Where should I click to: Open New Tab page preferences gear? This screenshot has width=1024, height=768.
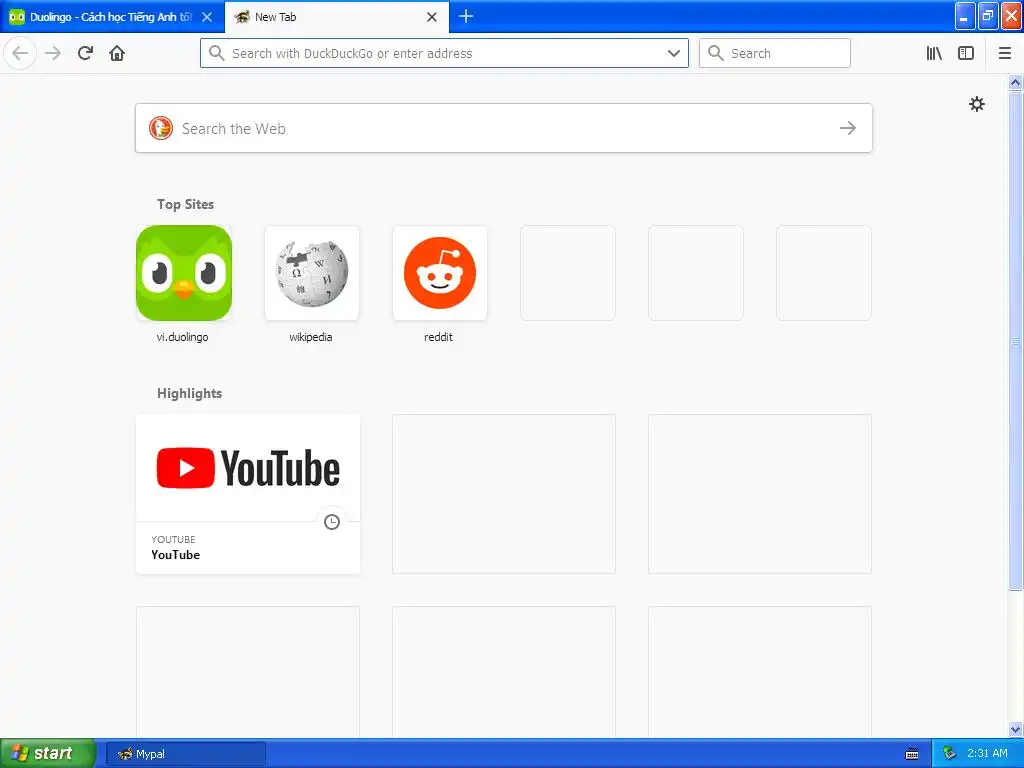[x=976, y=104]
